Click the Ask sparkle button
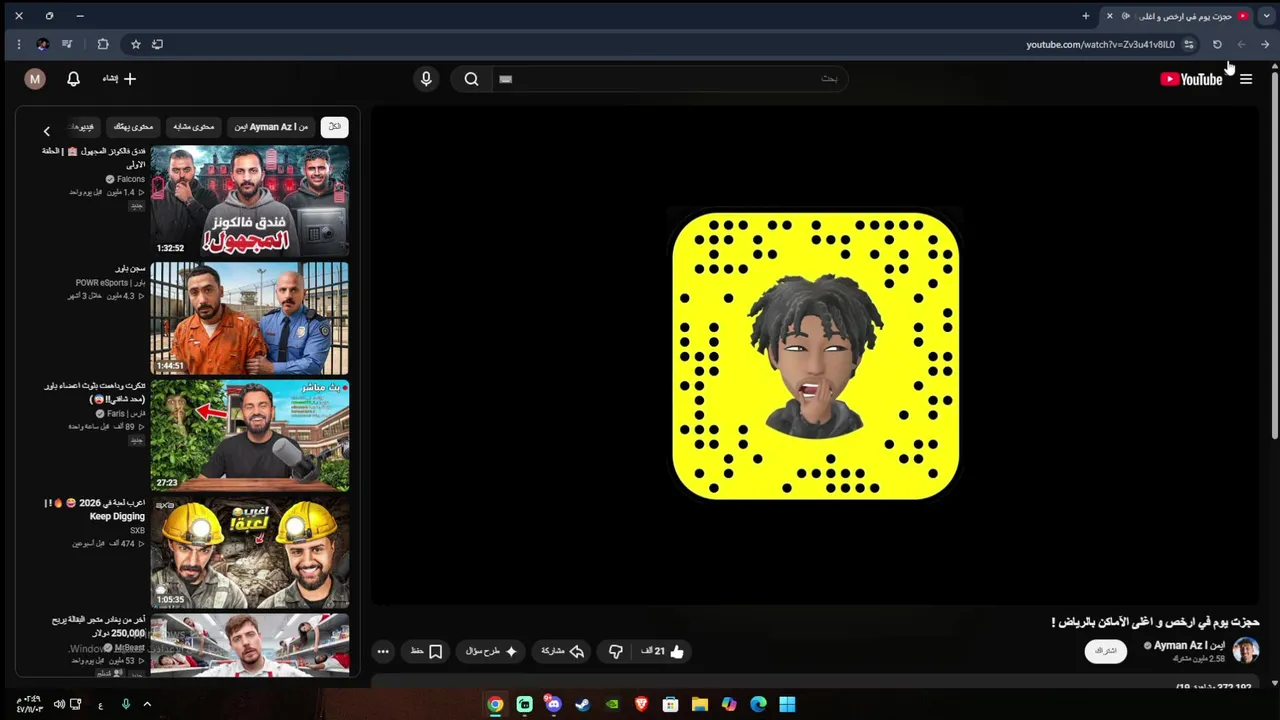1280x720 pixels. [491, 651]
